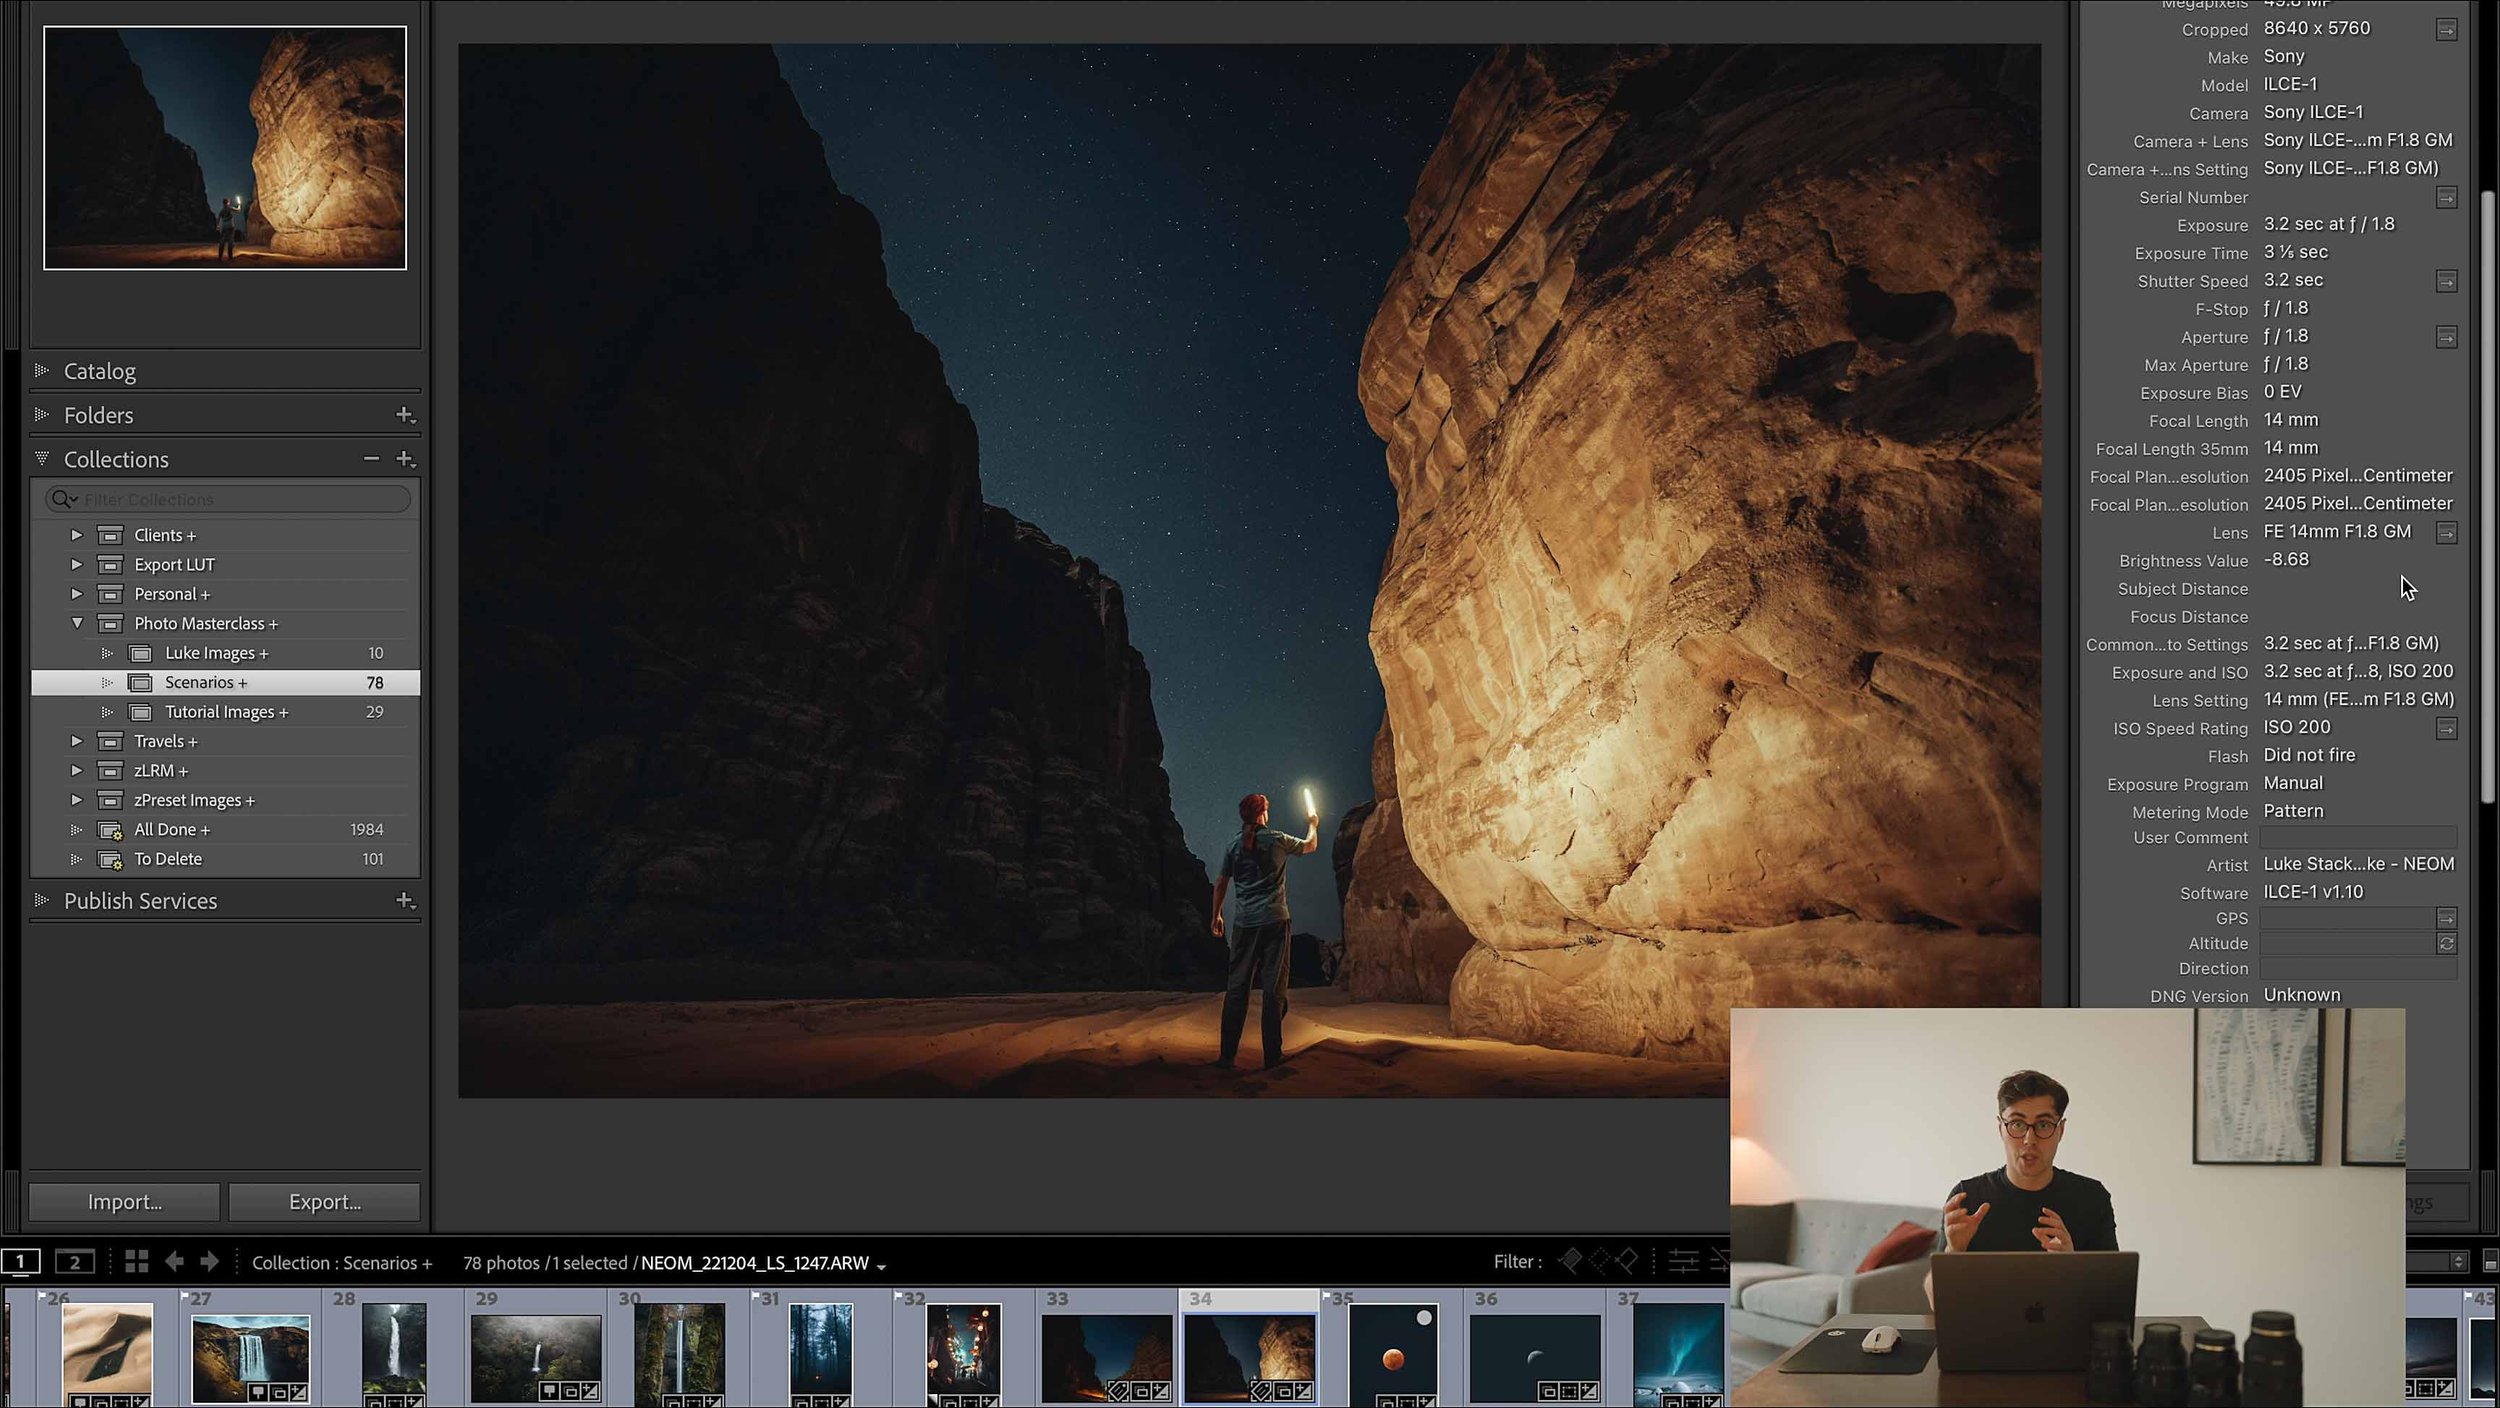Click the plus icon on Publish Services
The image size is (2500, 1408).
pyautogui.click(x=404, y=900)
